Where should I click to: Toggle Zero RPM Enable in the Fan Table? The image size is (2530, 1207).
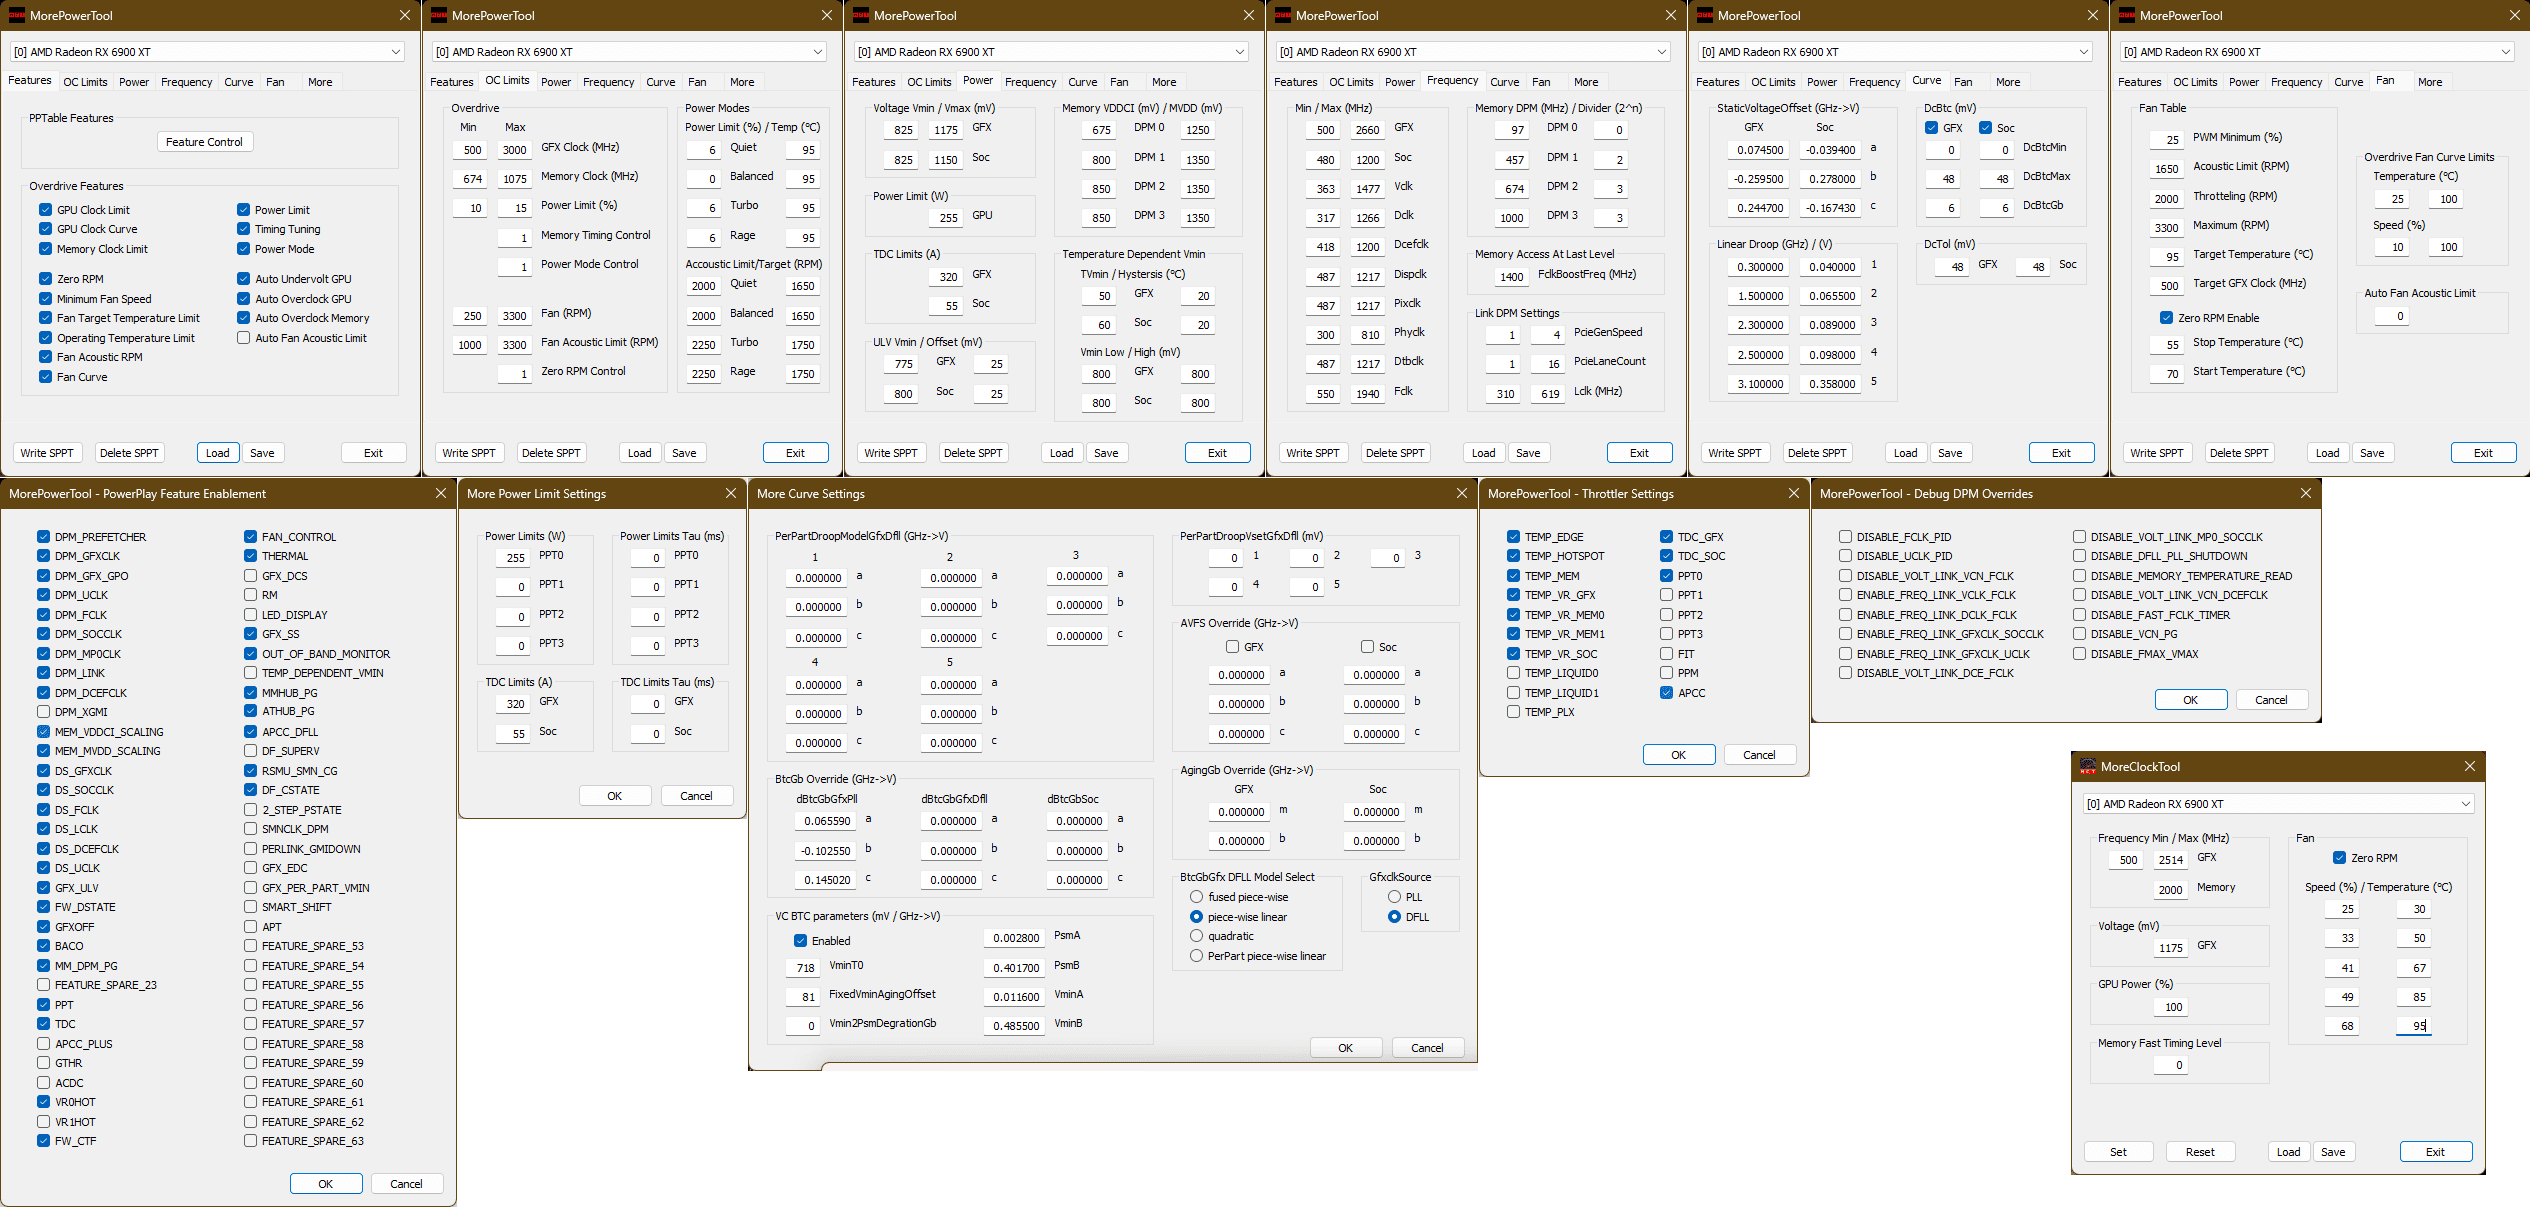pos(2166,318)
